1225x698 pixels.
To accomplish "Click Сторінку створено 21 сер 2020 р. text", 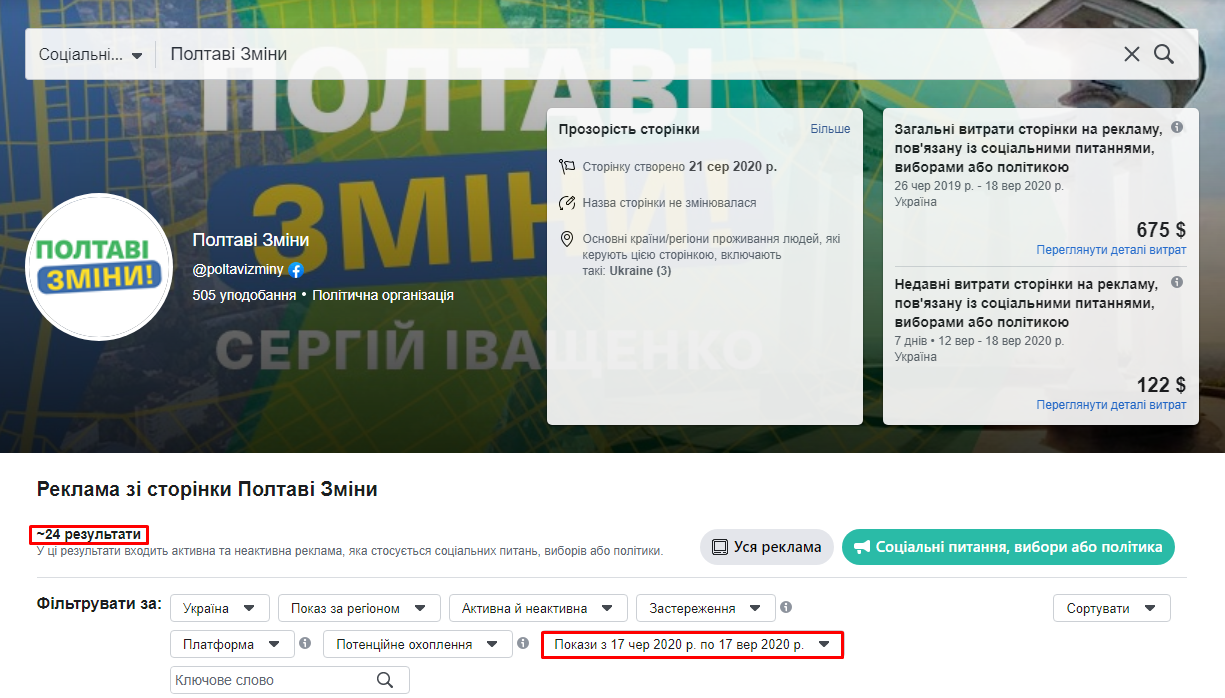I will coord(680,166).
